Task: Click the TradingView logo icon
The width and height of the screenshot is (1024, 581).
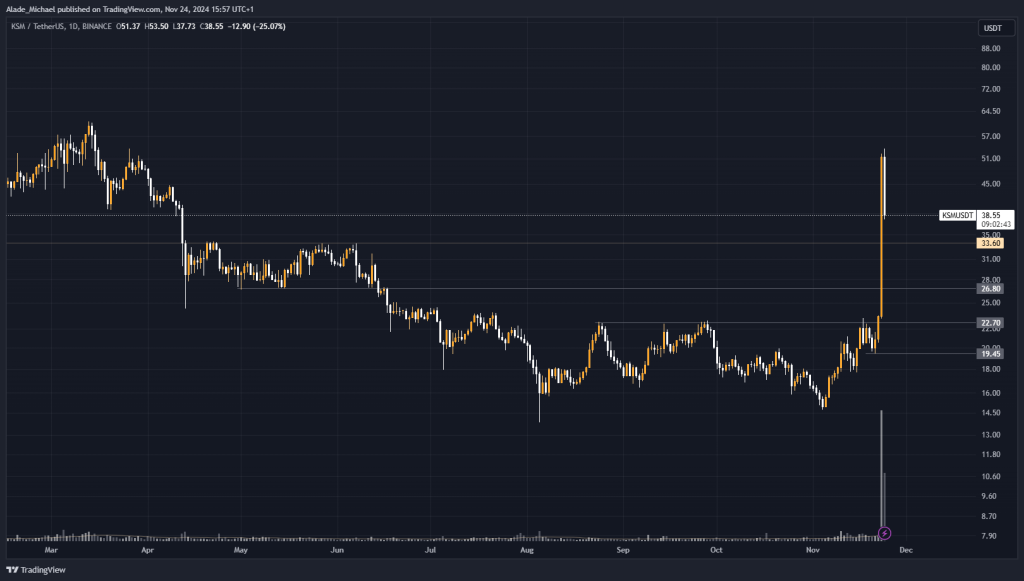Action: click(14, 570)
